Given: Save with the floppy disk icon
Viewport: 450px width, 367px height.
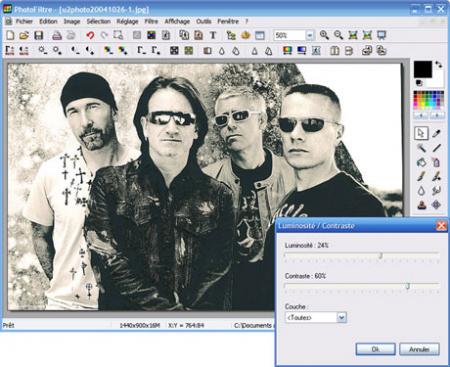Looking at the screenshot, I should tap(39, 35).
